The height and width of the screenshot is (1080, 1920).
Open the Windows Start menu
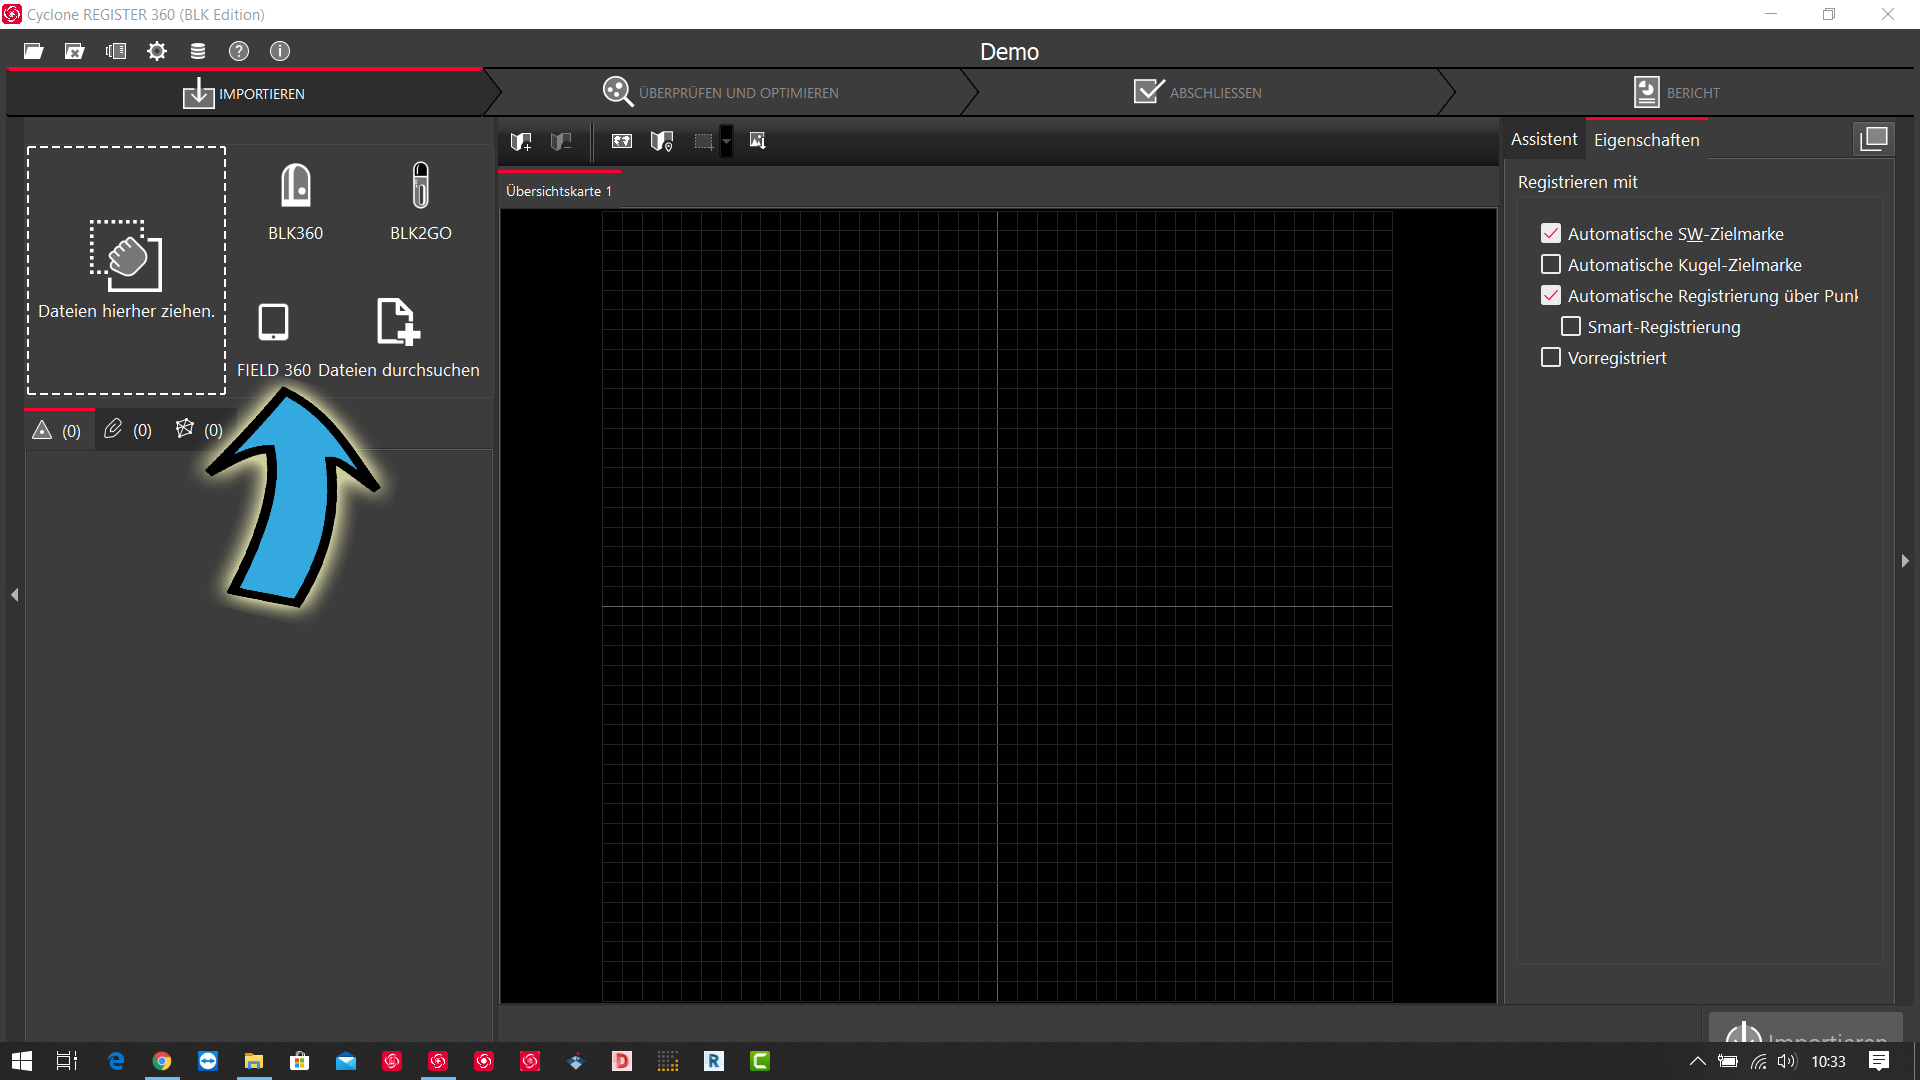(22, 1061)
